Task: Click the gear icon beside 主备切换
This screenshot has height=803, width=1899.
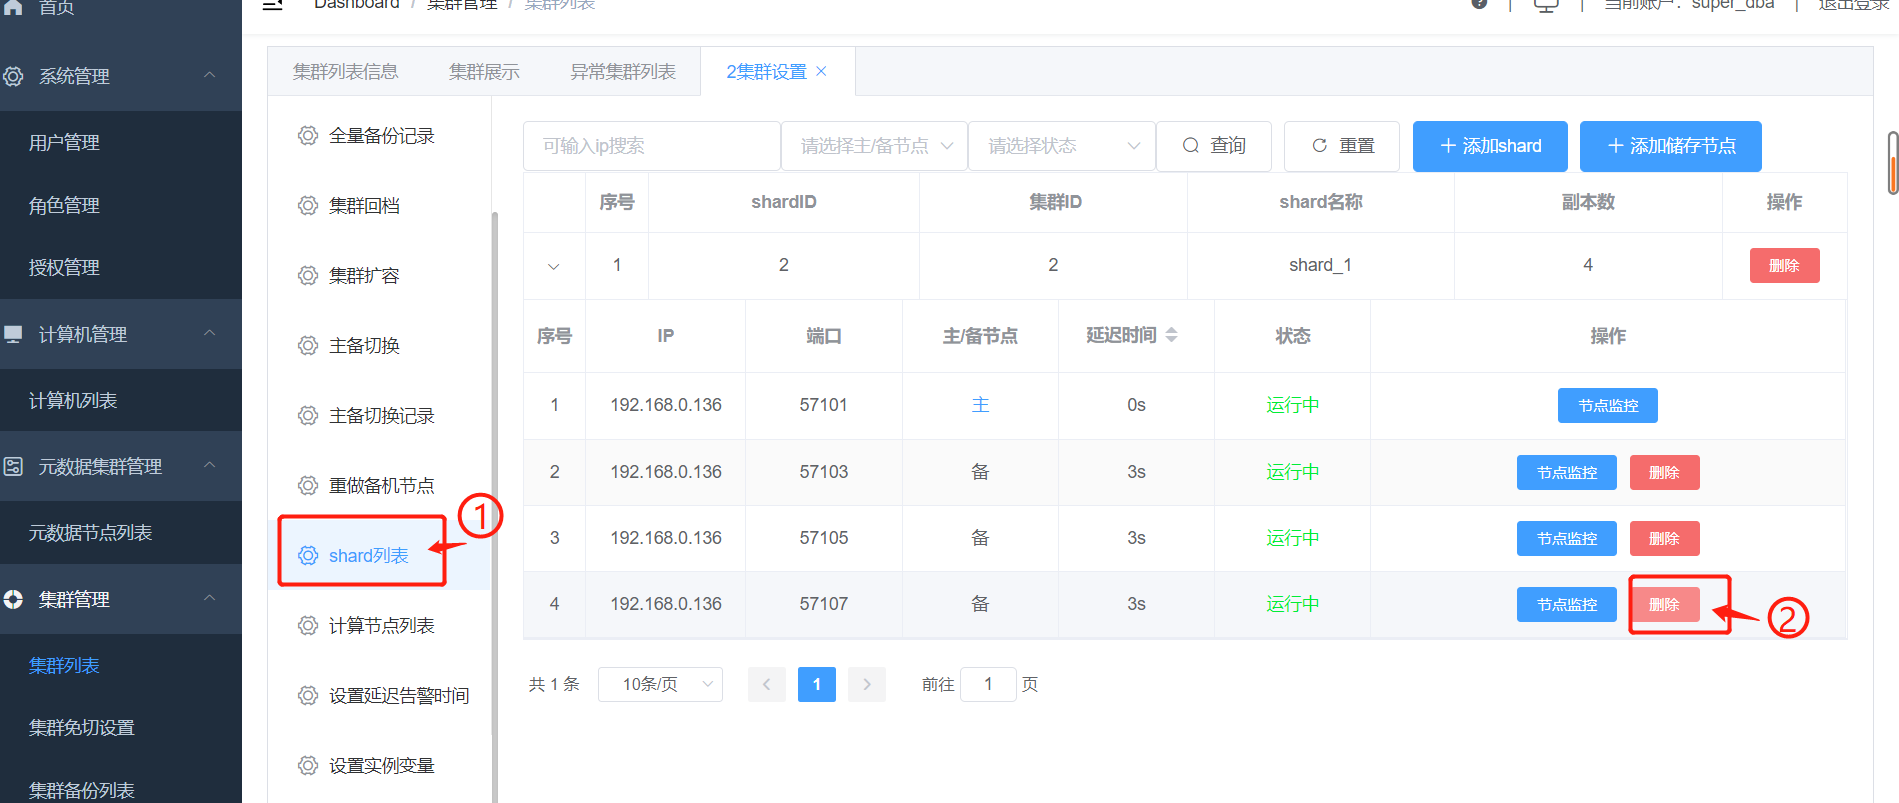Action: pos(308,346)
